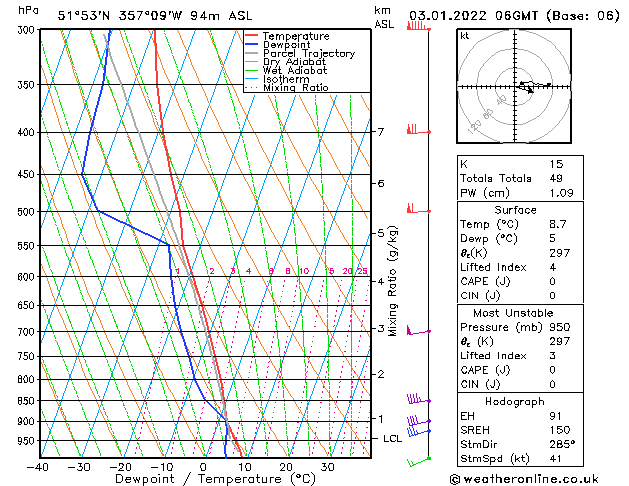
Task: Click the red Temperature legend line
Action: click(x=252, y=36)
